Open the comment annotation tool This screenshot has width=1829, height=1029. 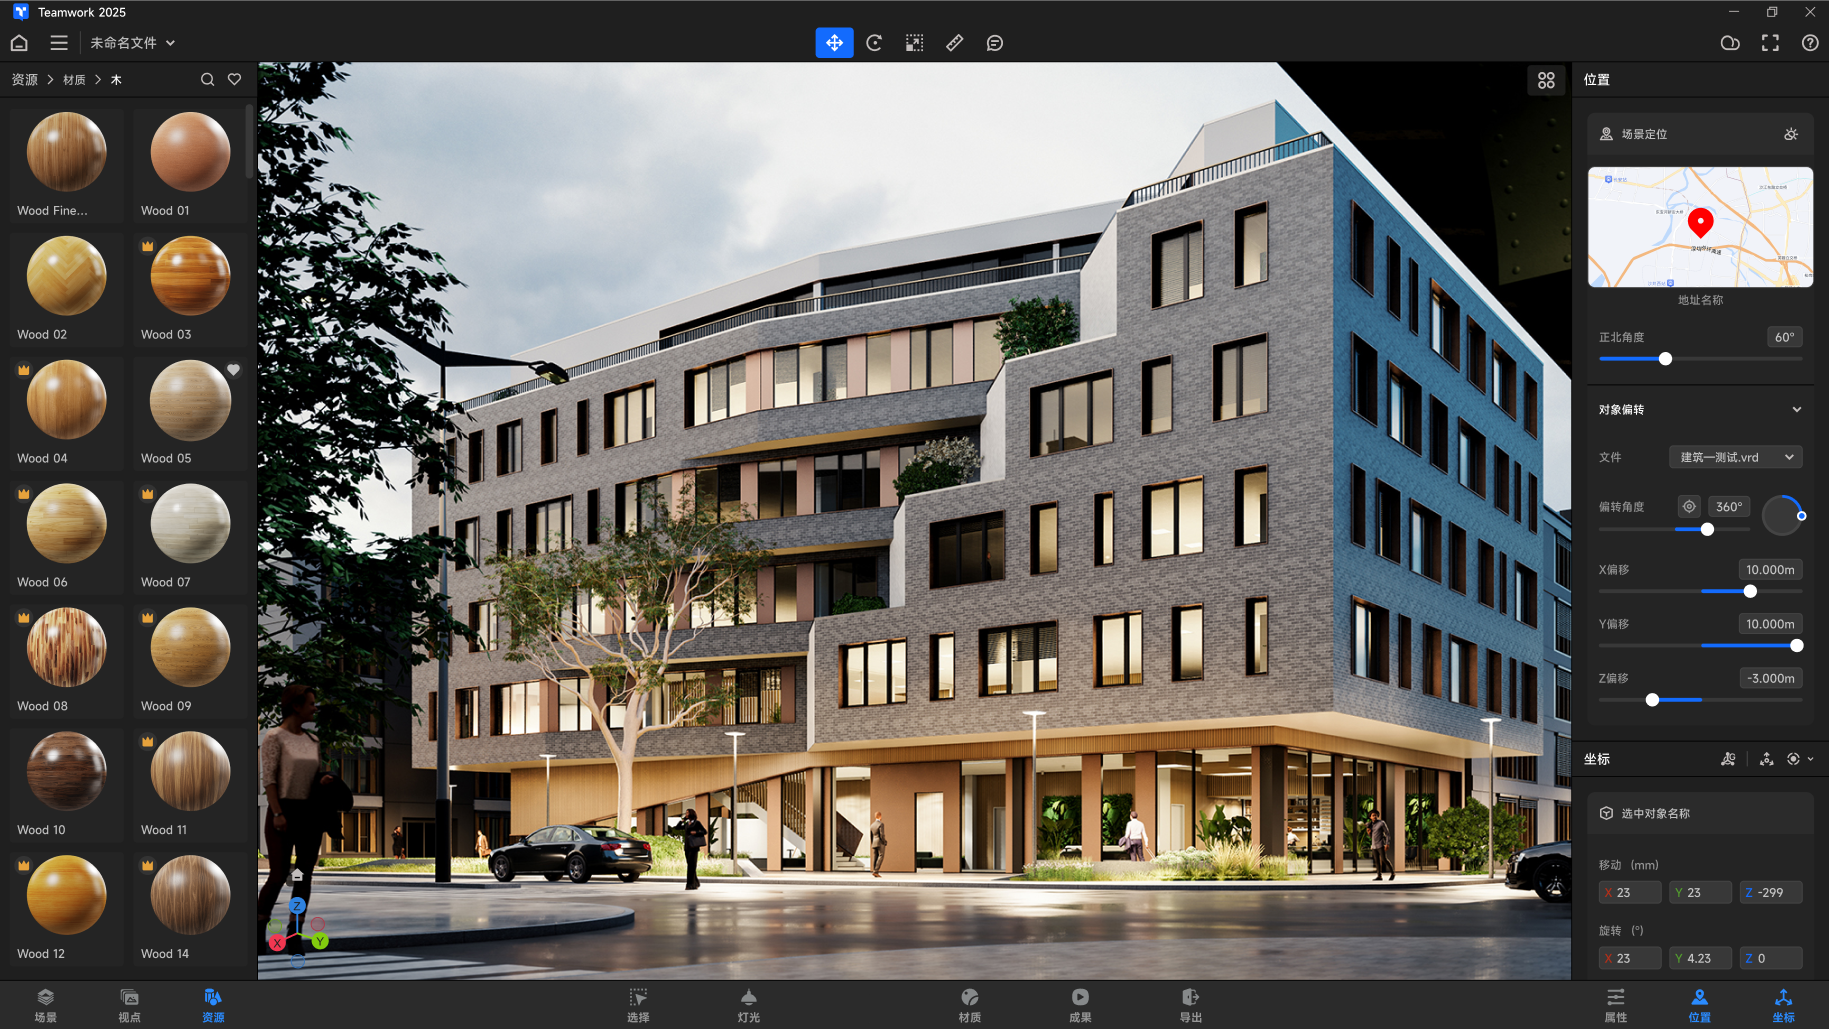pos(995,43)
